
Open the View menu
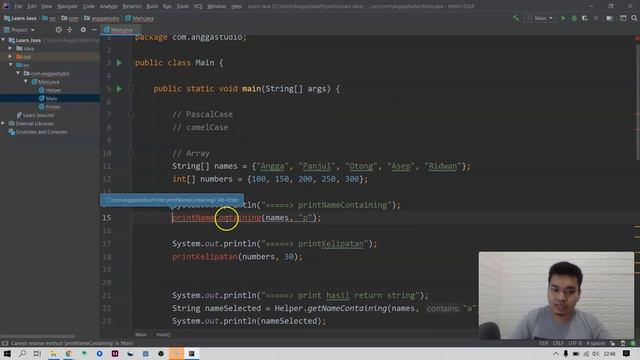tap(47, 6)
